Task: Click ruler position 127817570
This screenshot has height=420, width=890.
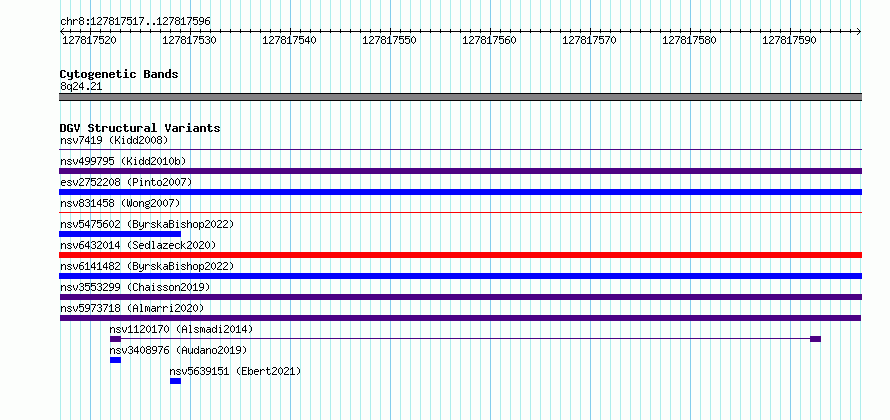Action: point(590,40)
